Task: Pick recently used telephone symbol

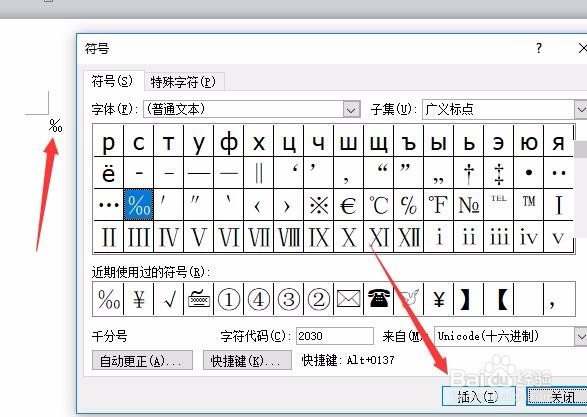Action: click(x=378, y=299)
